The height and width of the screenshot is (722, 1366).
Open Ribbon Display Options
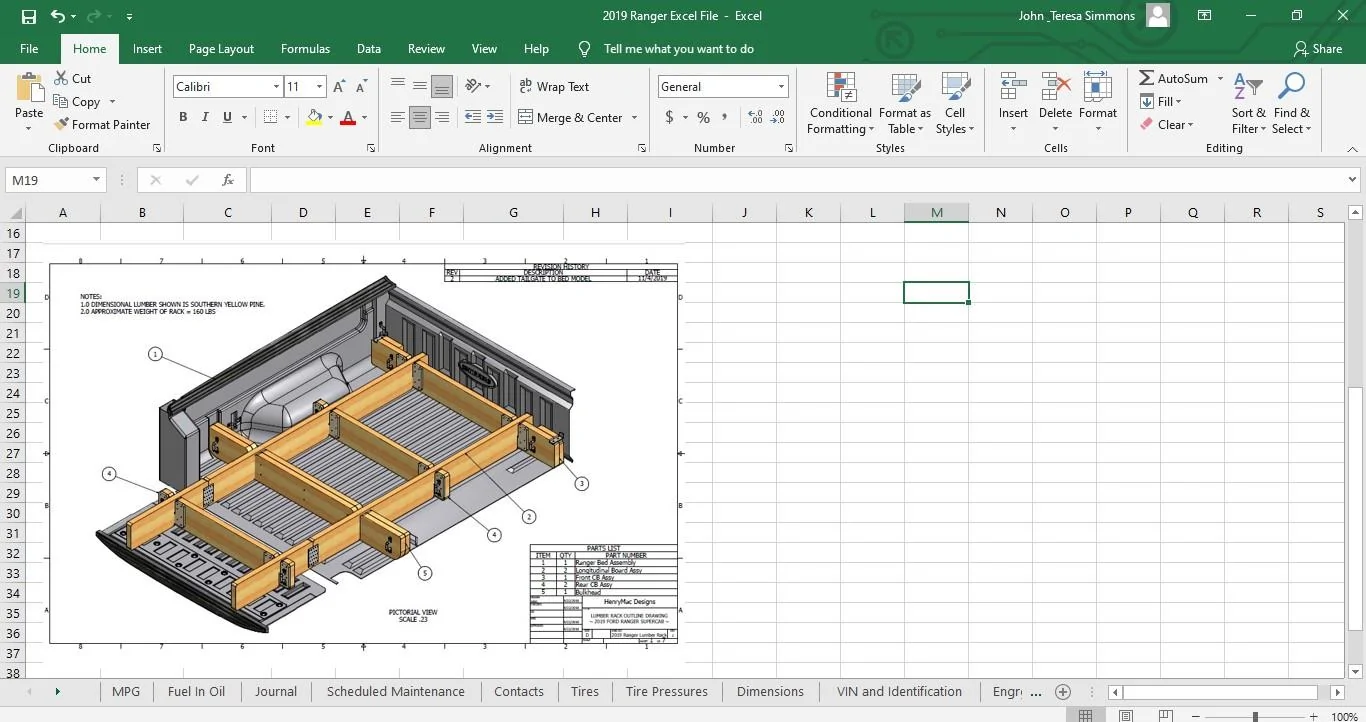(1204, 16)
